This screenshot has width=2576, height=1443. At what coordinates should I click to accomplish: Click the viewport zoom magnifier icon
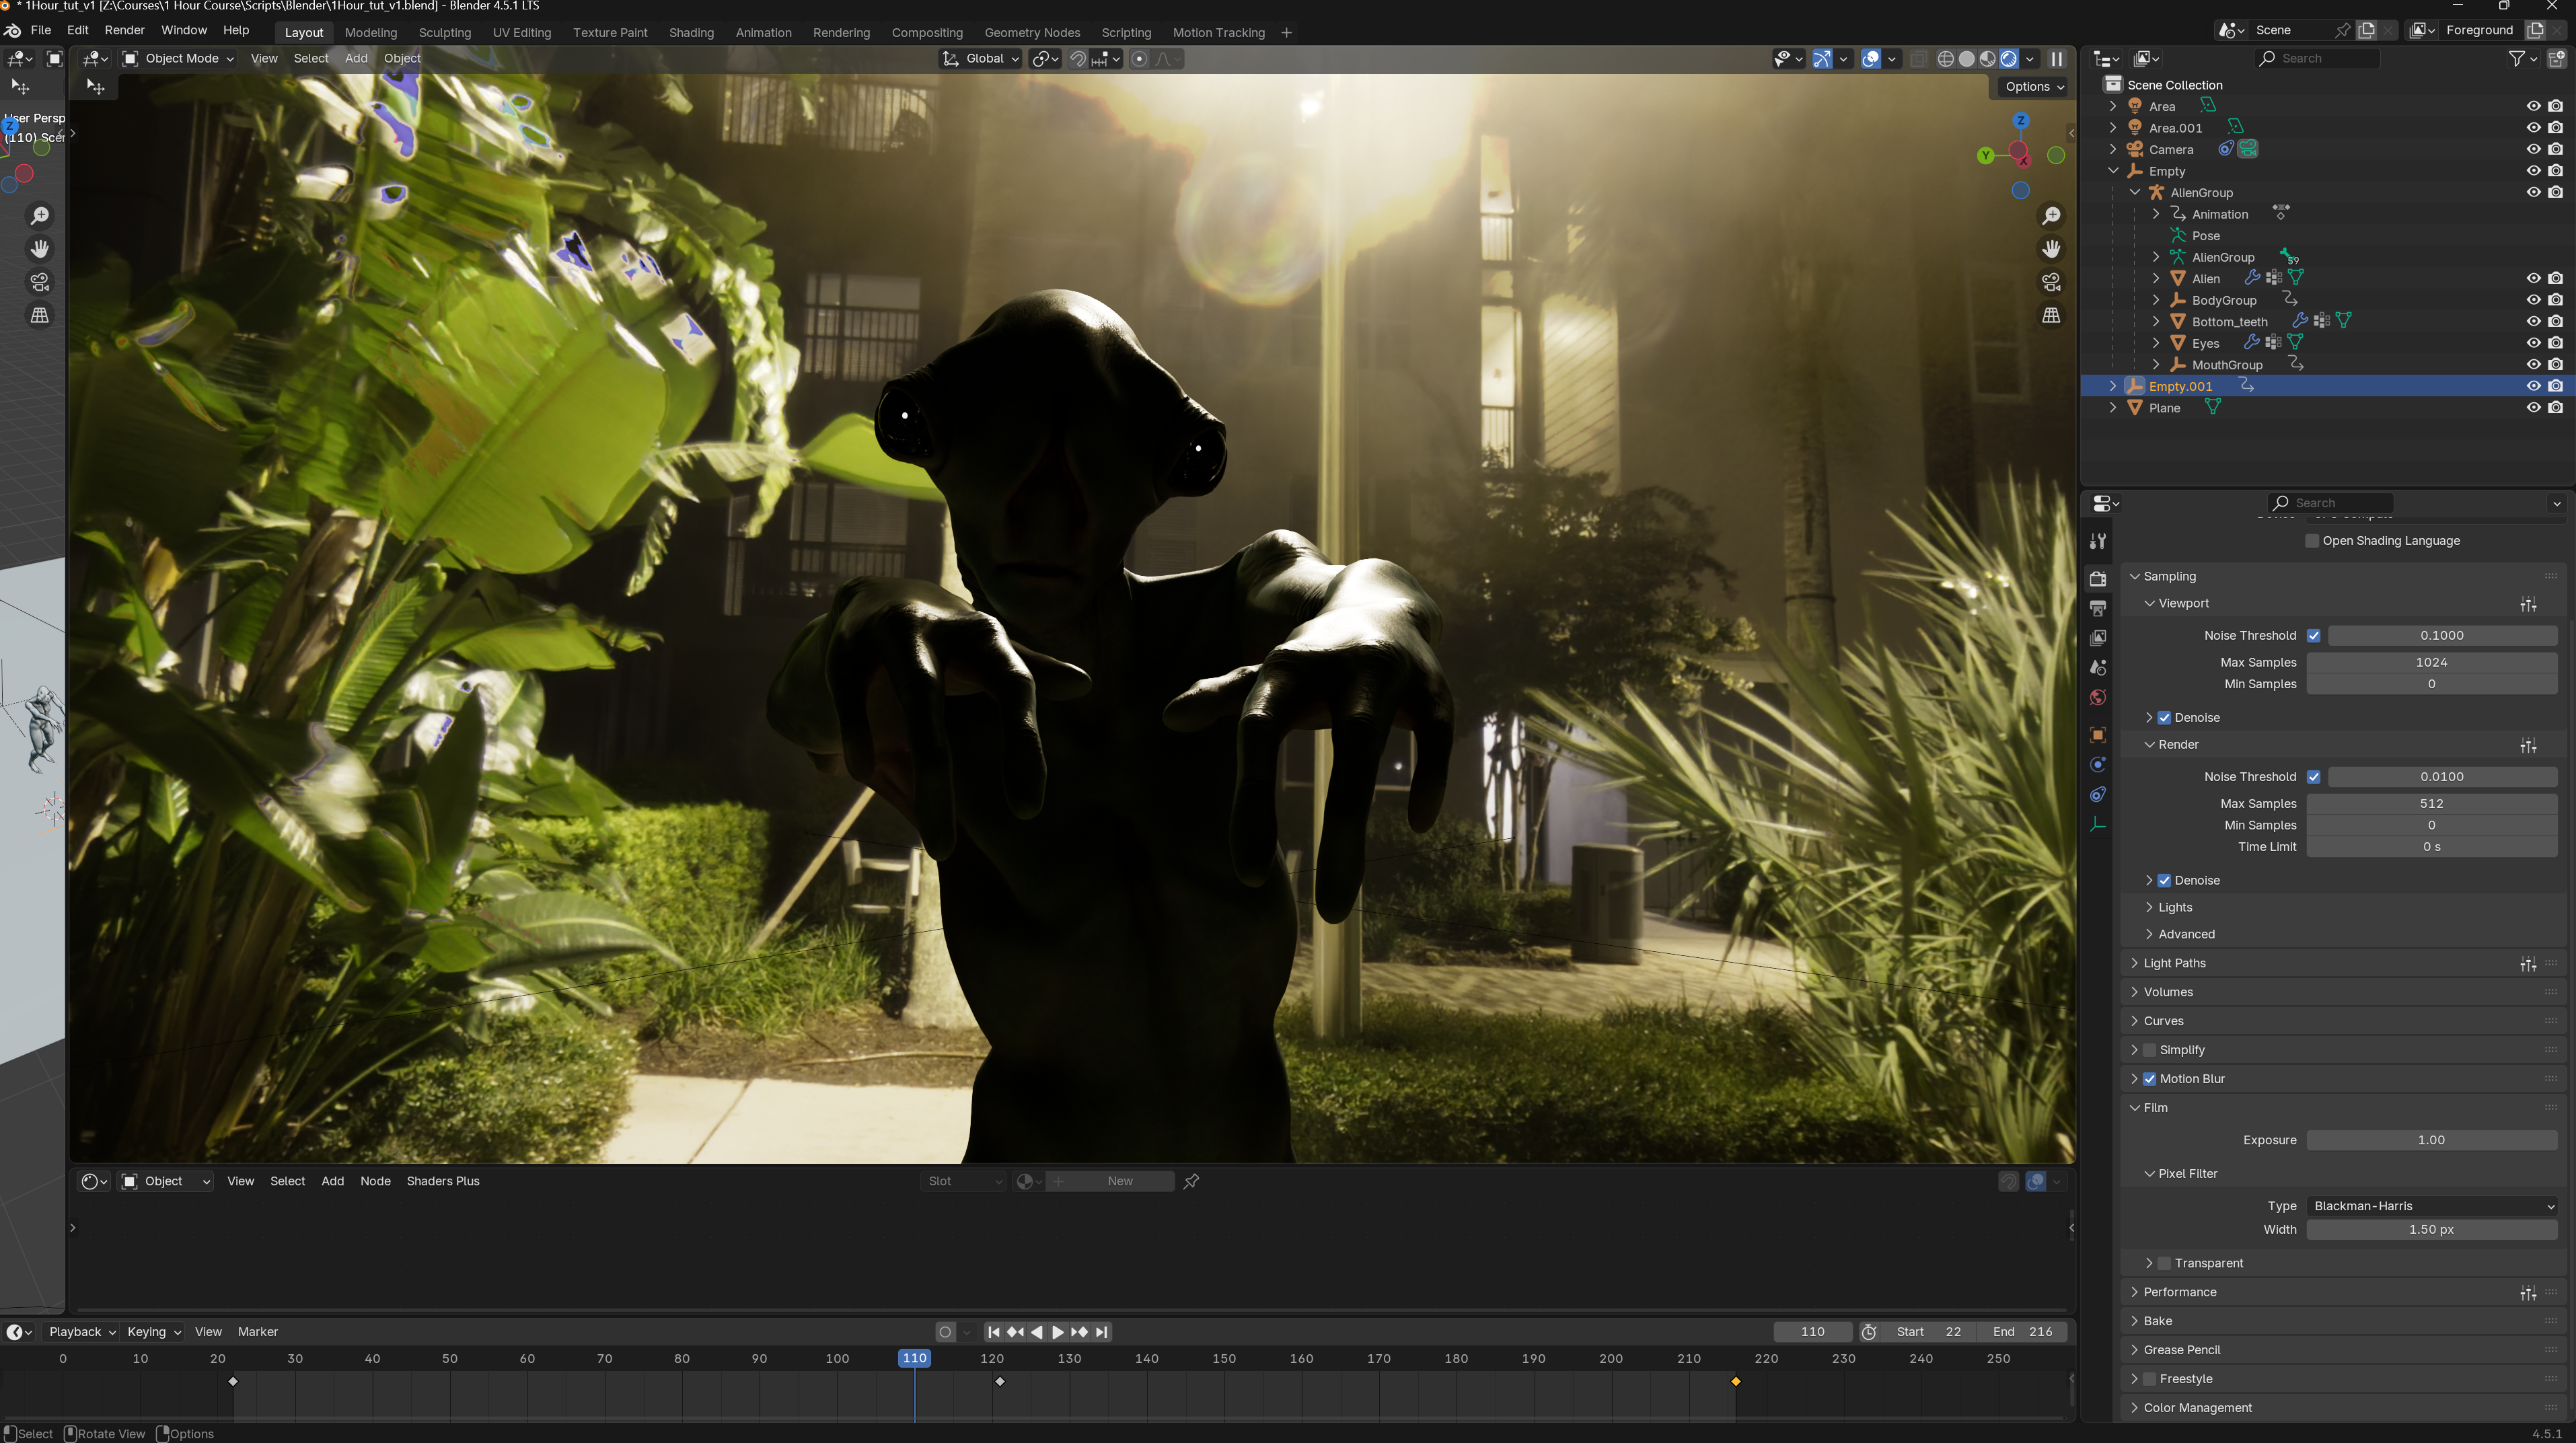tap(2051, 216)
